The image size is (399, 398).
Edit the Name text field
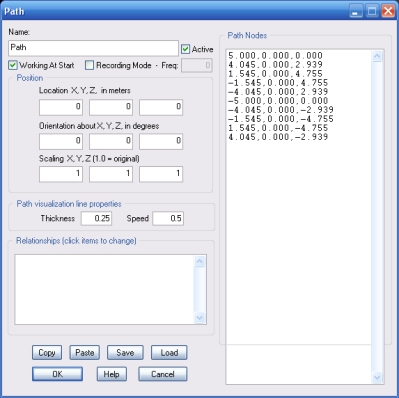pos(93,48)
